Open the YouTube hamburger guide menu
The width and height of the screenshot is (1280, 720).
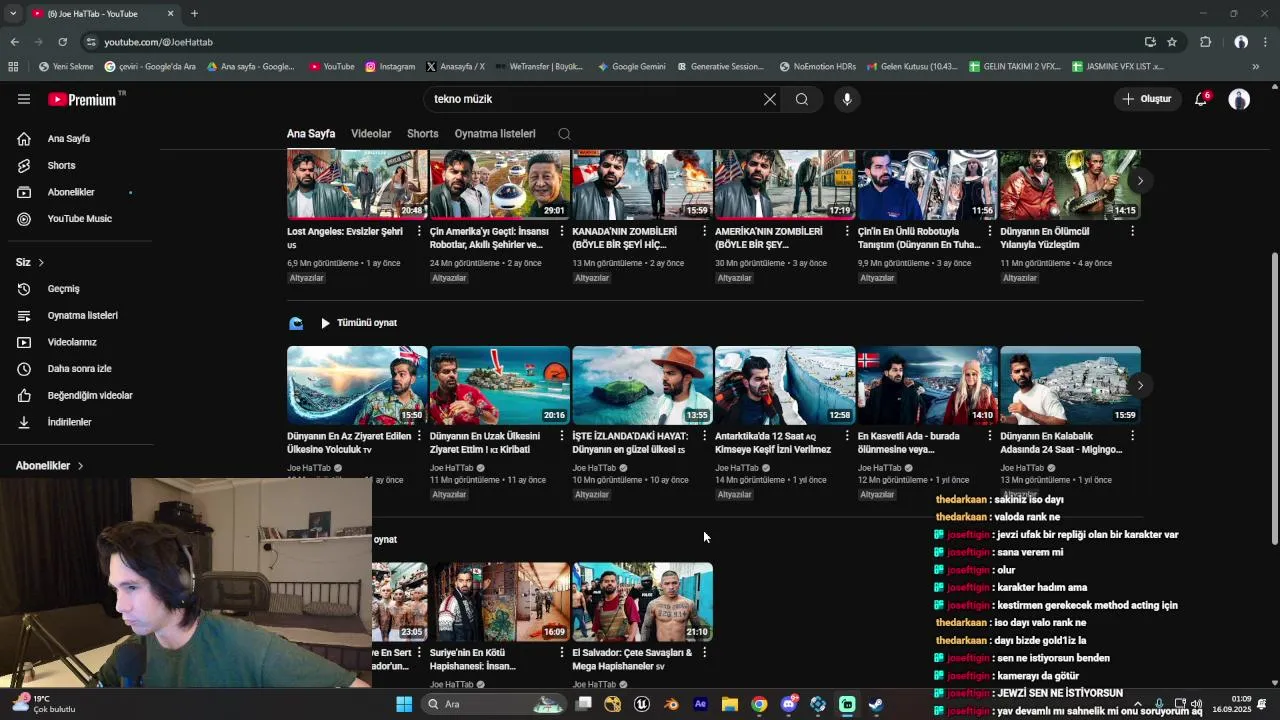point(24,99)
